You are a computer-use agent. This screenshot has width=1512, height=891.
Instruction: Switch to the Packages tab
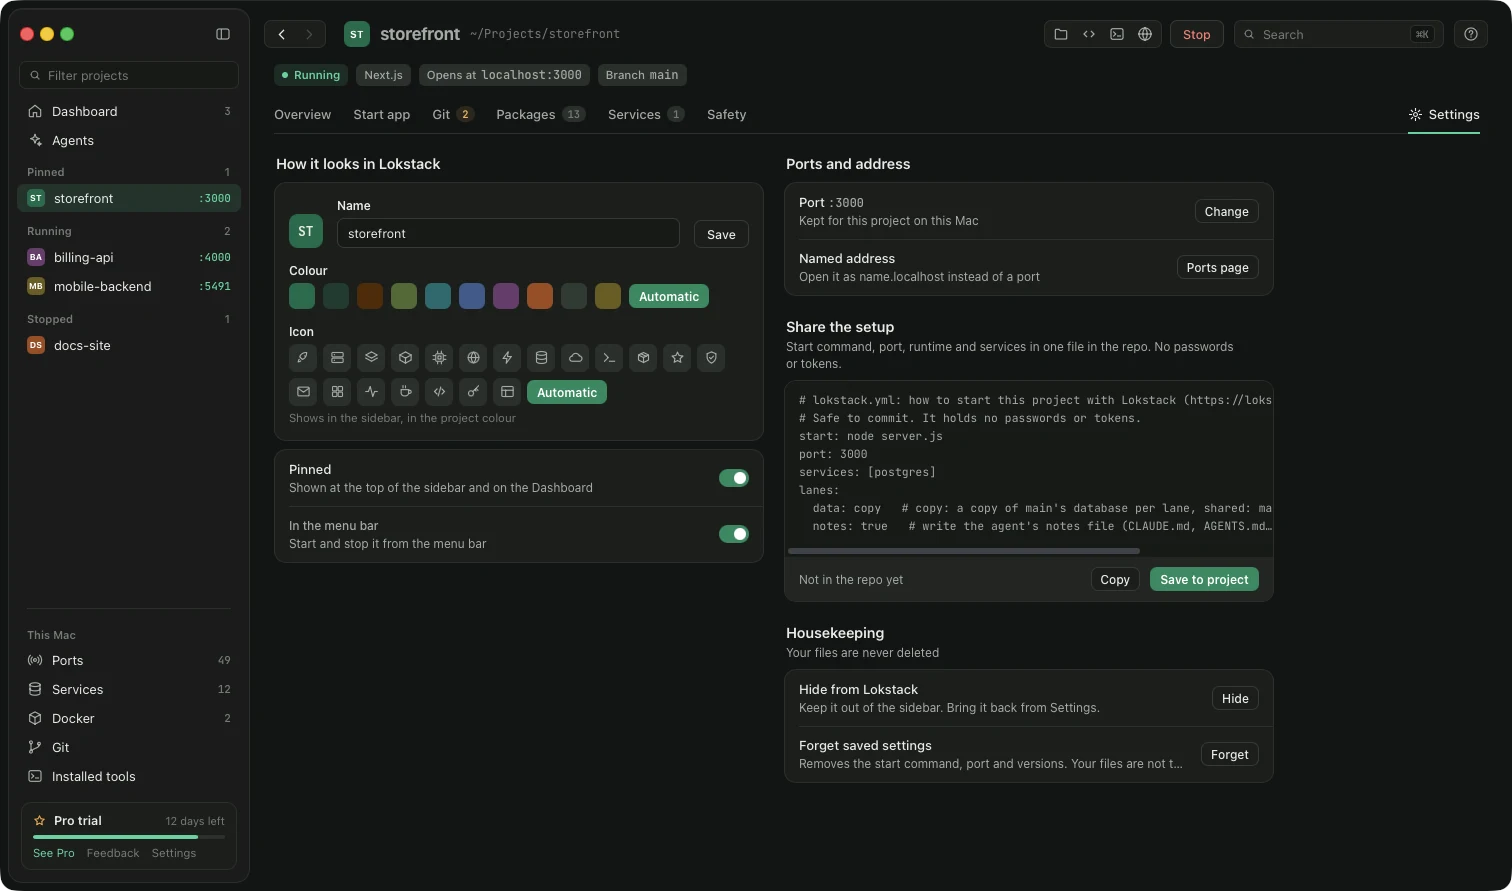pos(541,114)
